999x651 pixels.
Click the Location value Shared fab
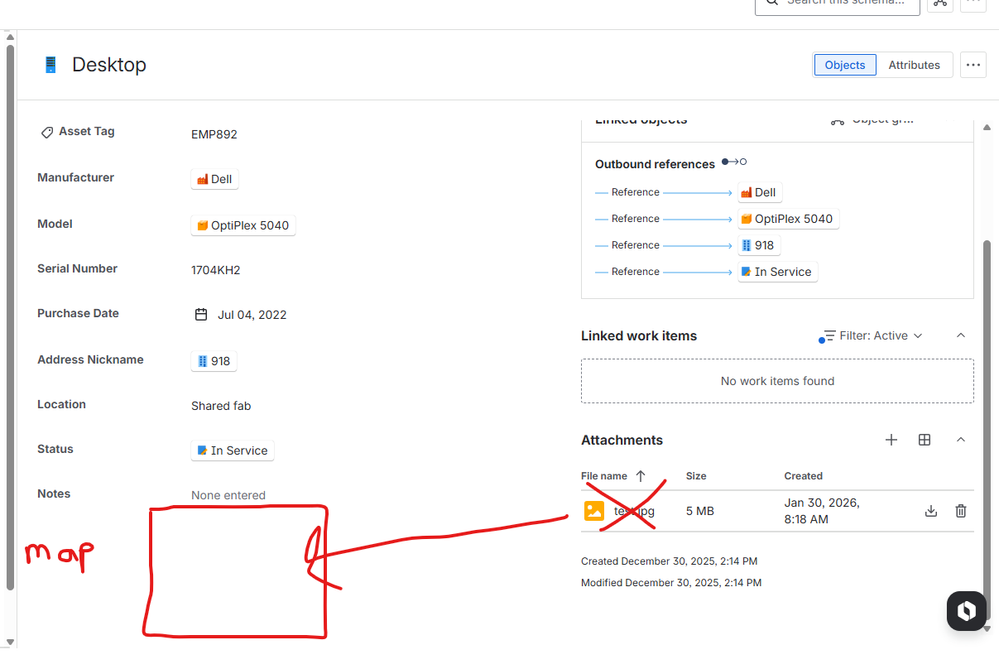[221, 406]
